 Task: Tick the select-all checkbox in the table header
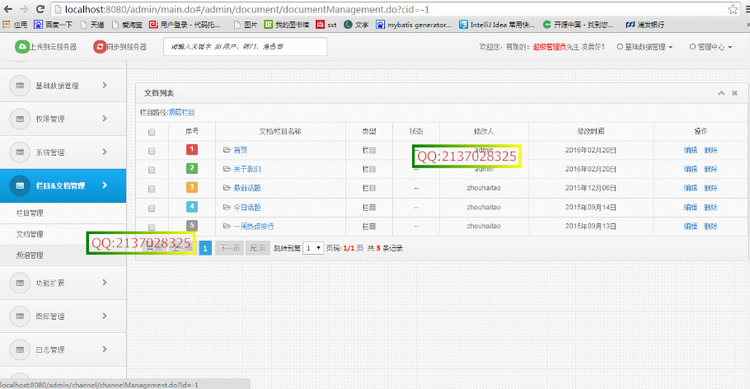(152, 132)
